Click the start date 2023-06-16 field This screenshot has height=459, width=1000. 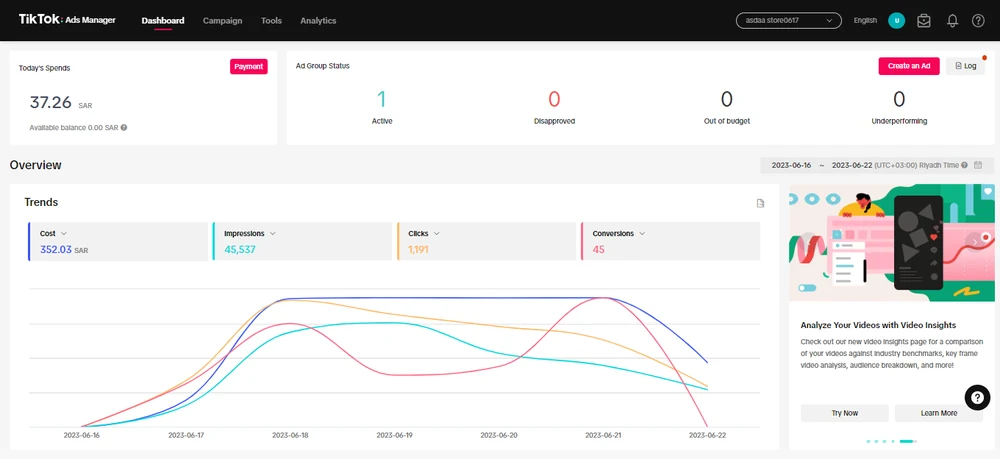pos(791,165)
